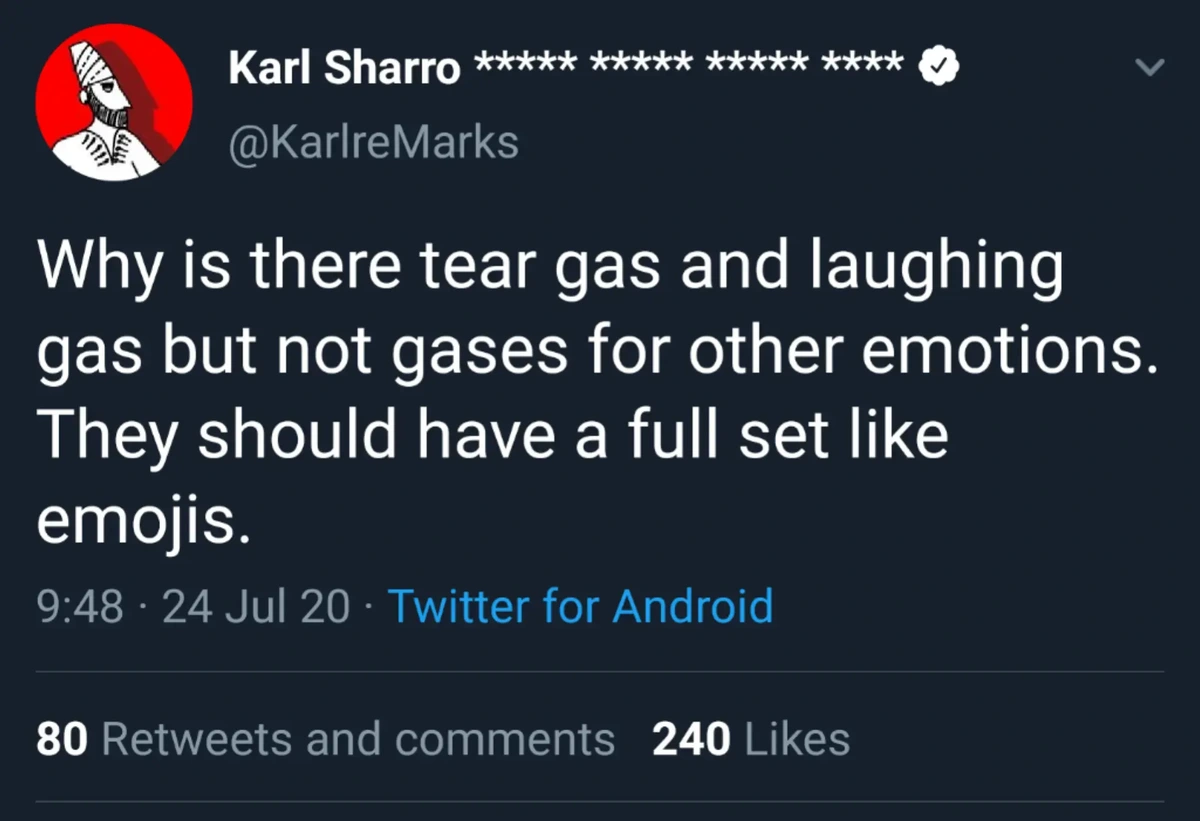Click the 80 retweet count number
1200x821 pixels.
tap(62, 740)
